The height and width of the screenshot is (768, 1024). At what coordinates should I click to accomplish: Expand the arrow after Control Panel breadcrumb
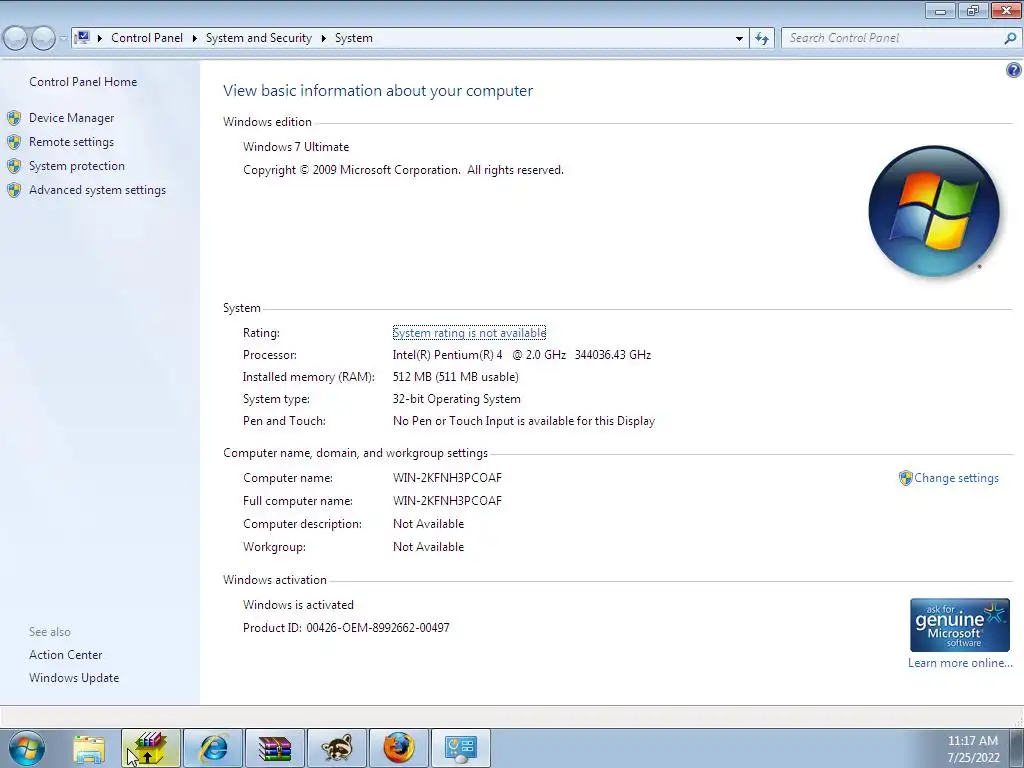(x=195, y=39)
